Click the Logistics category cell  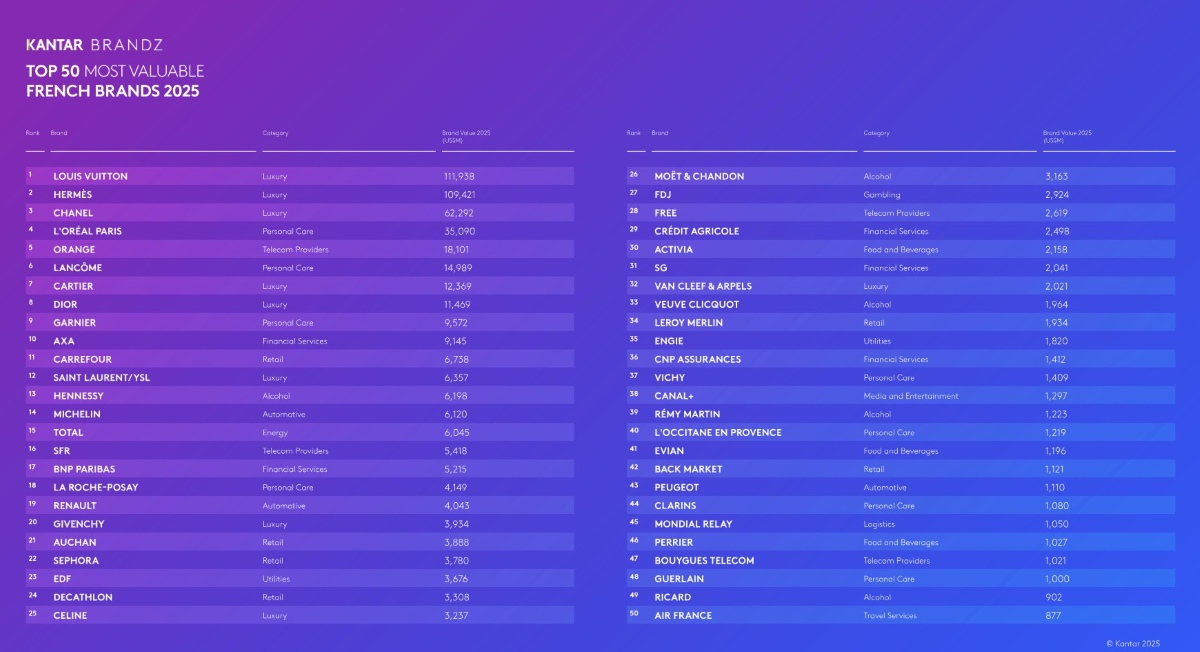879,524
